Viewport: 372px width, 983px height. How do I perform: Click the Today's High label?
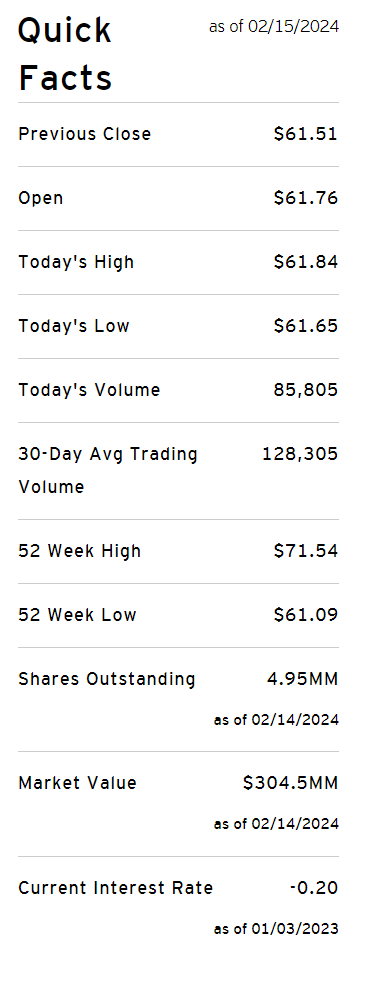click(x=76, y=262)
